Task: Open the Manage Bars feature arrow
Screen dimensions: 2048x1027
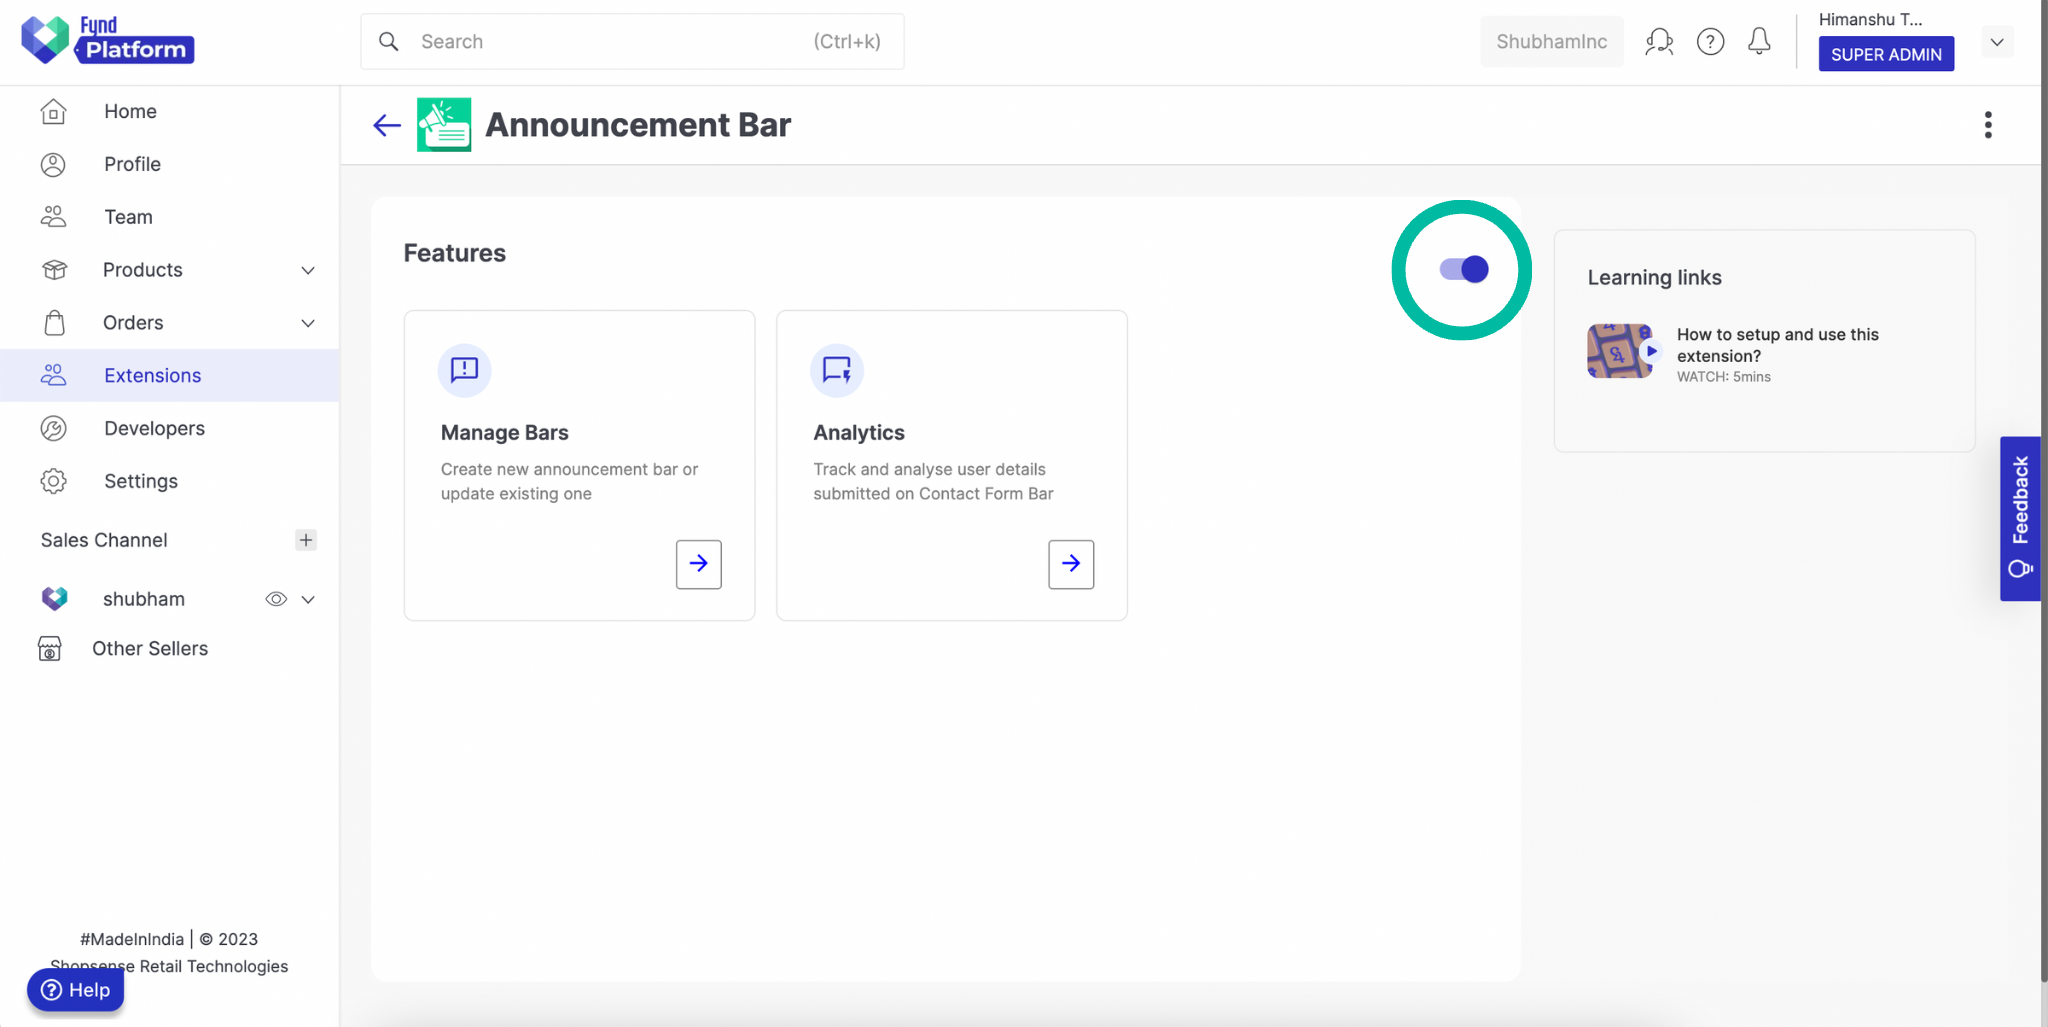Action: point(698,564)
